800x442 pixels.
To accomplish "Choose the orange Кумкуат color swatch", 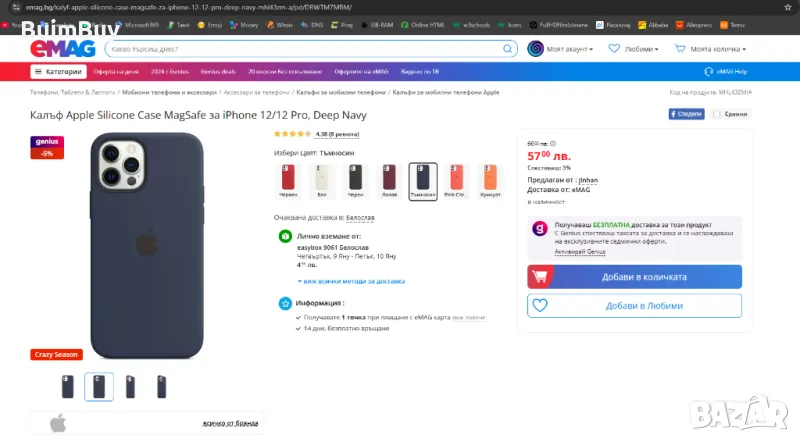I will pyautogui.click(x=488, y=180).
